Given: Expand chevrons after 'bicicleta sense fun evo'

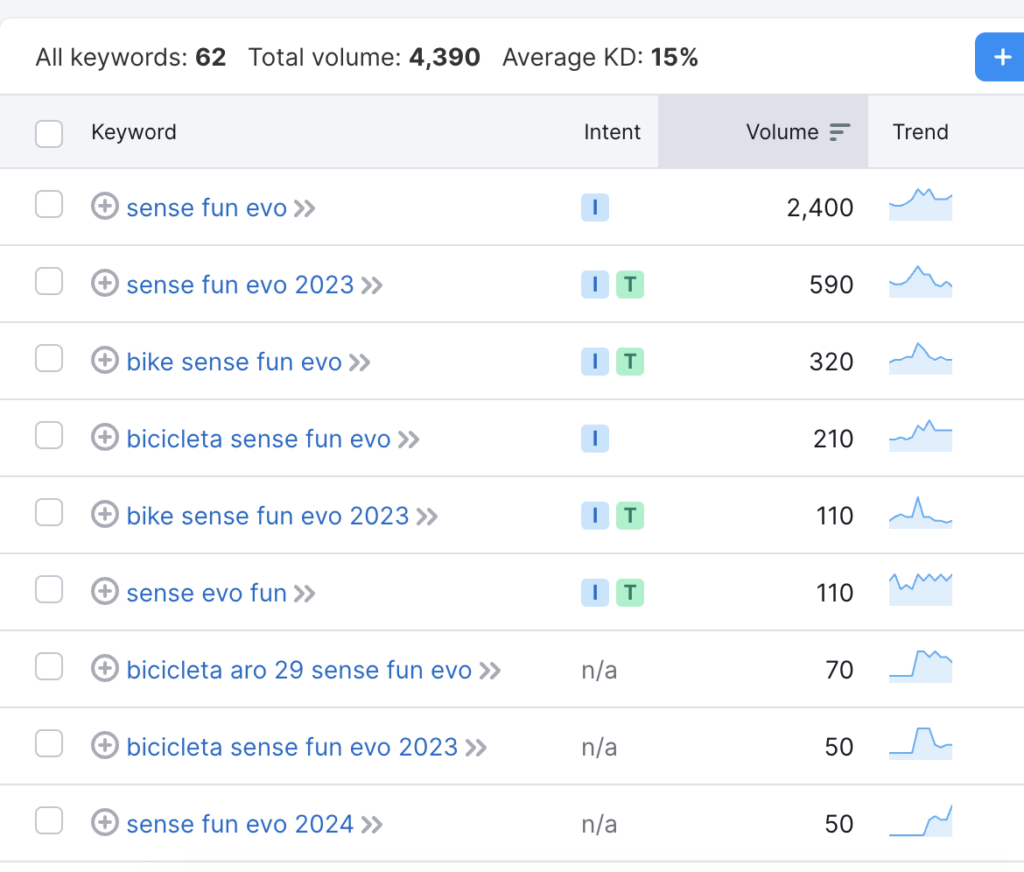Looking at the screenshot, I should click(x=409, y=440).
